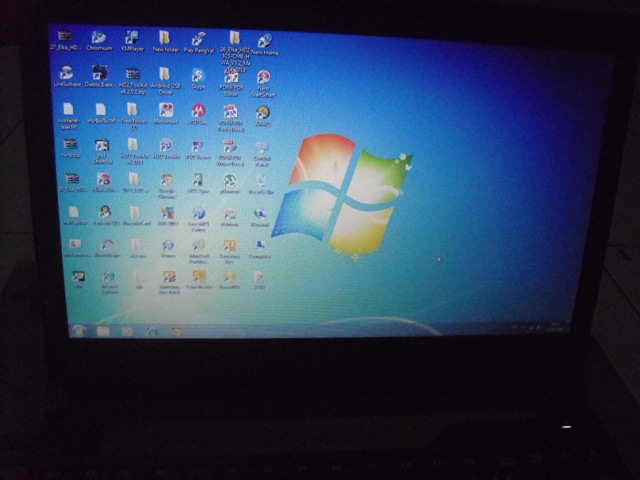Launch the Internet Explorer desktop shortcut
Viewport: 640px width, 480px height.
(109, 283)
